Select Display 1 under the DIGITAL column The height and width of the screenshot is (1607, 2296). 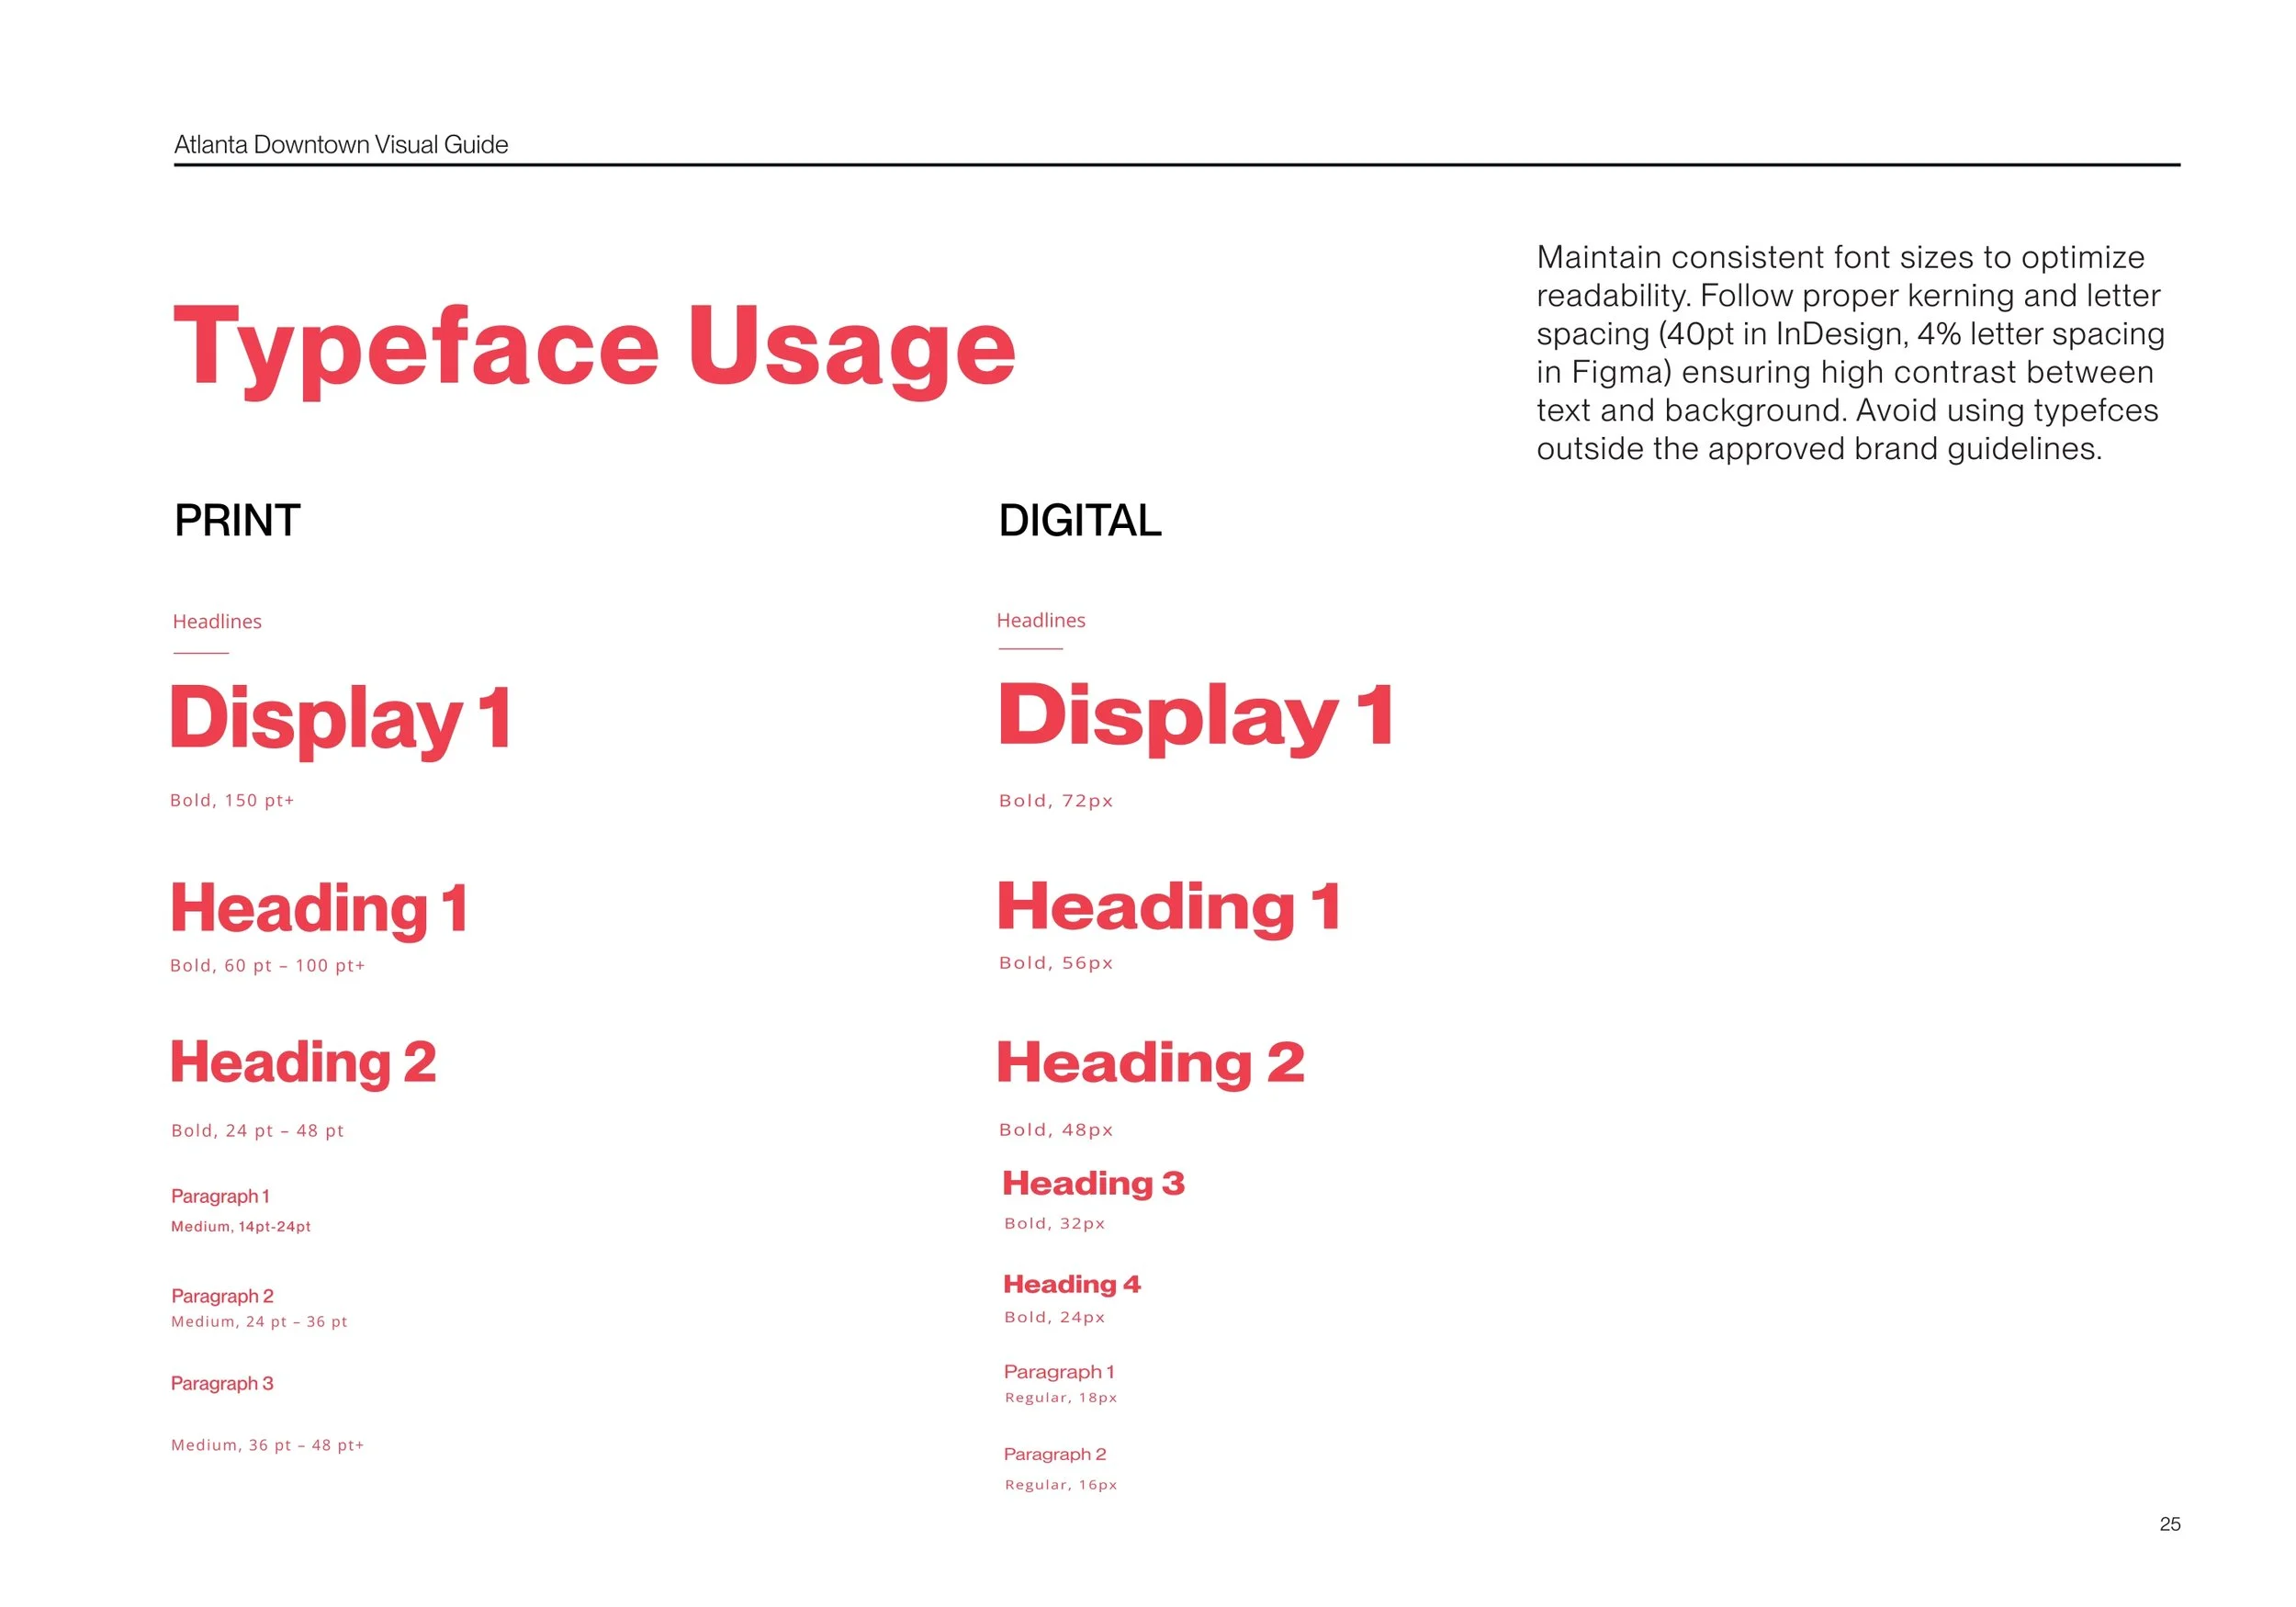coord(1196,716)
